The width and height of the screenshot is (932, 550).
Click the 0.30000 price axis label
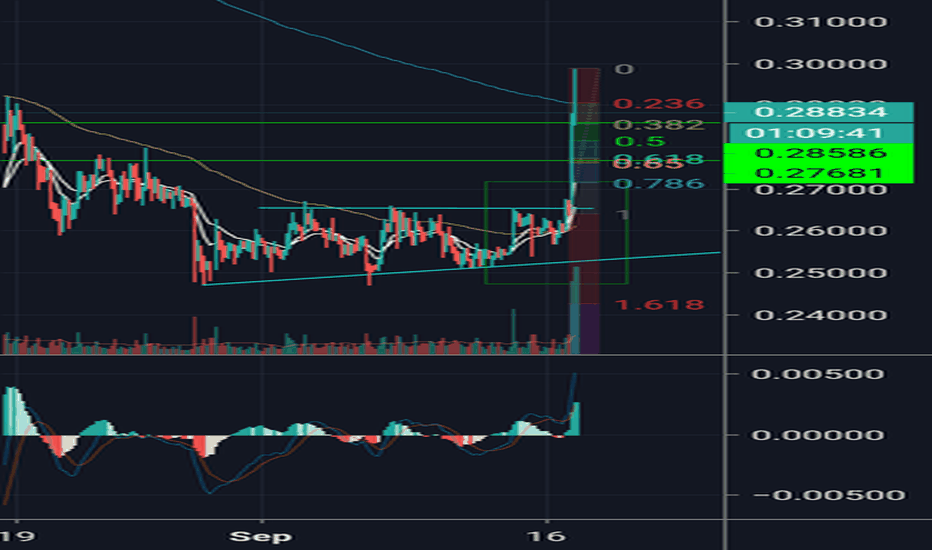coord(821,64)
